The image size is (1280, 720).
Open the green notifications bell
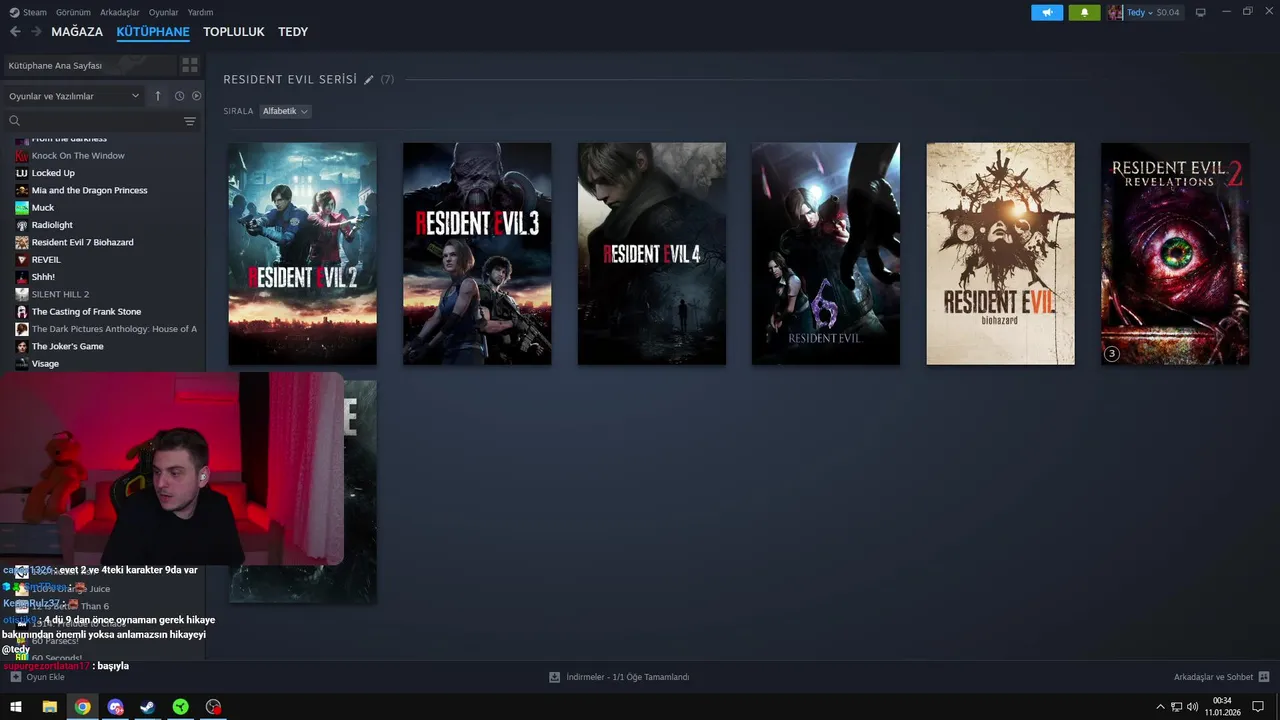1084,12
